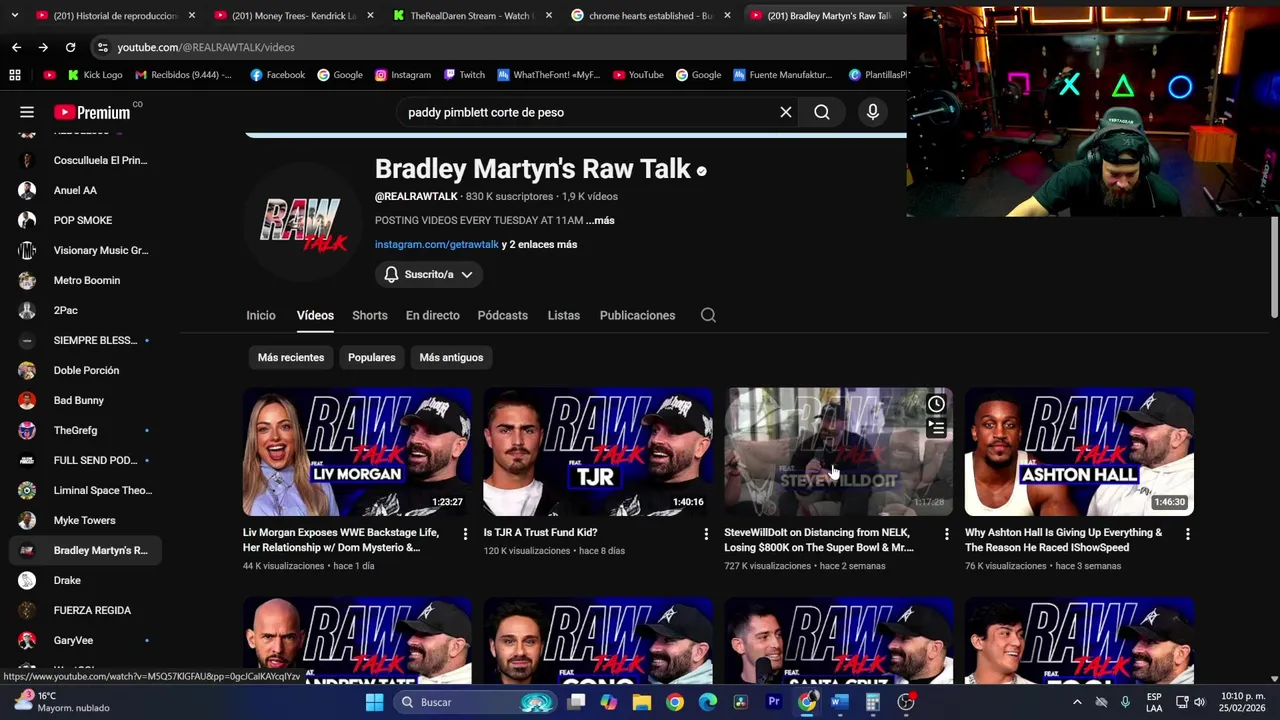Switch to Pódcasts channel tab

[x=503, y=315]
